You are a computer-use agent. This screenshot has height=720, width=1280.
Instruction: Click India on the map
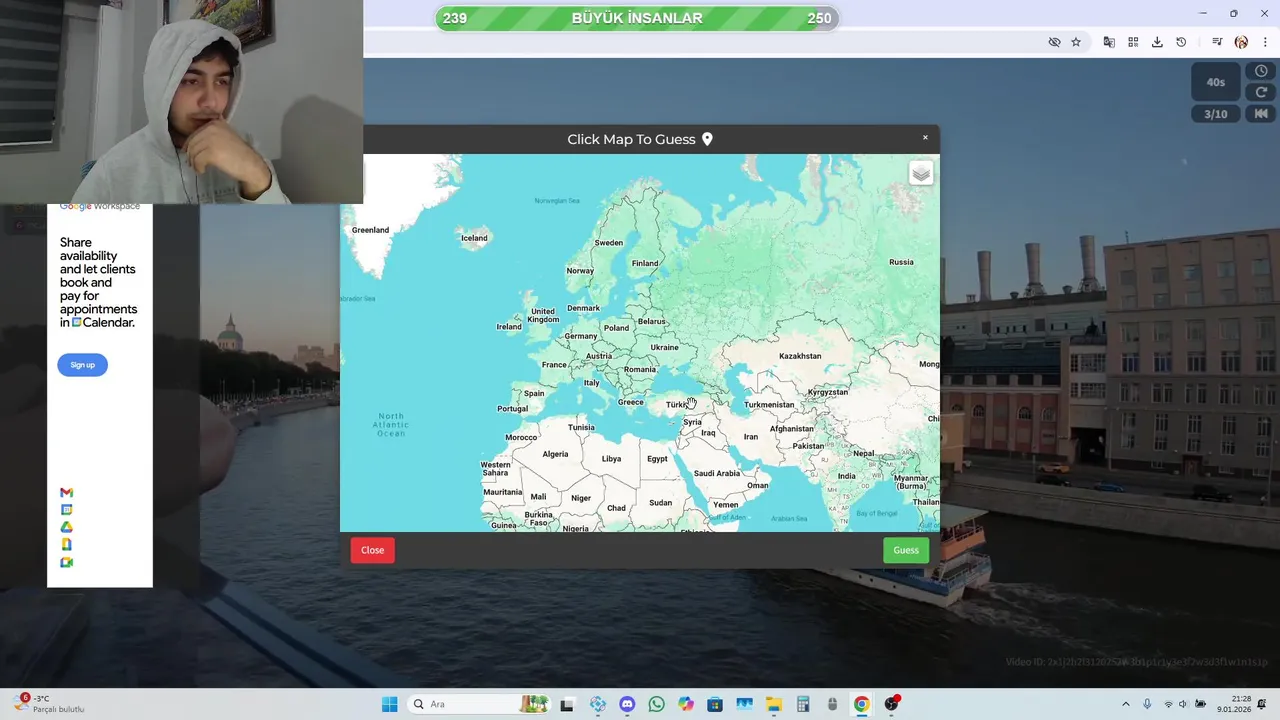[847, 476]
